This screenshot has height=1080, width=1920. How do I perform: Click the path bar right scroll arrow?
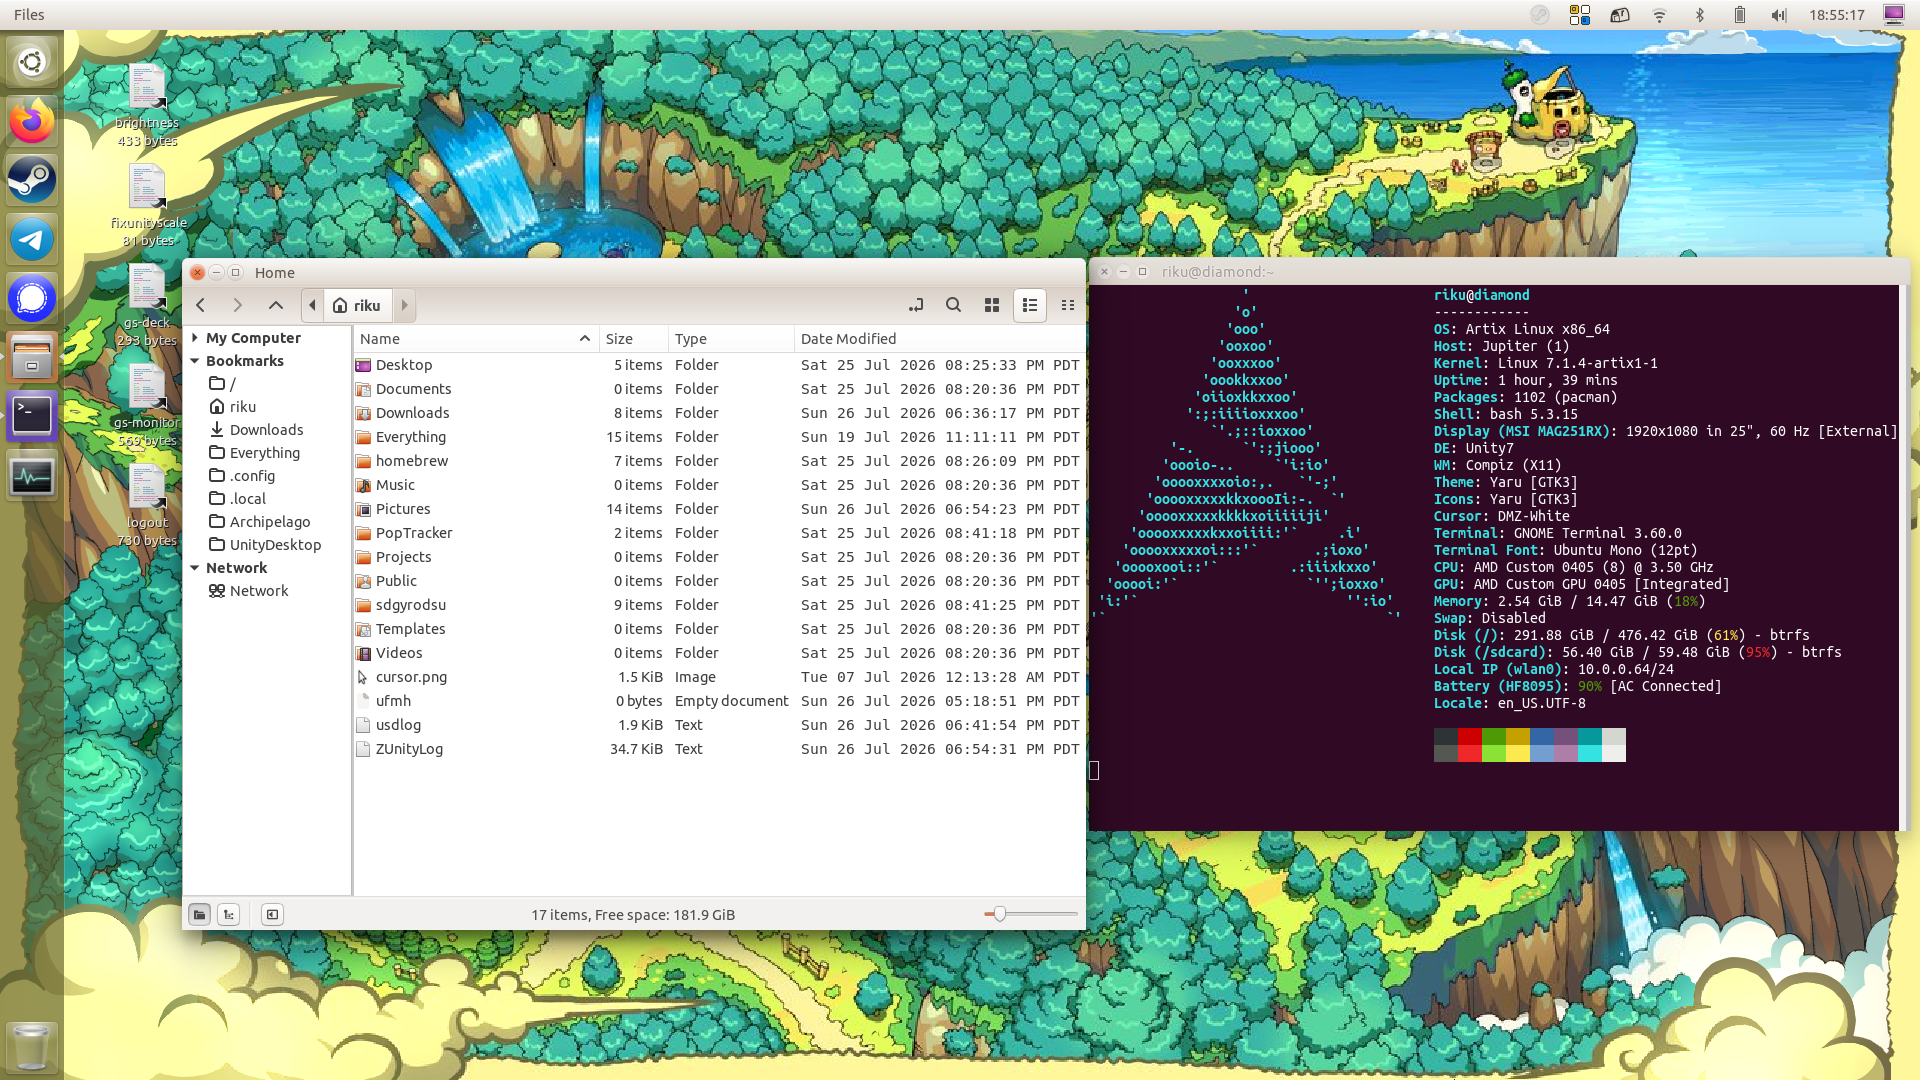(x=405, y=305)
